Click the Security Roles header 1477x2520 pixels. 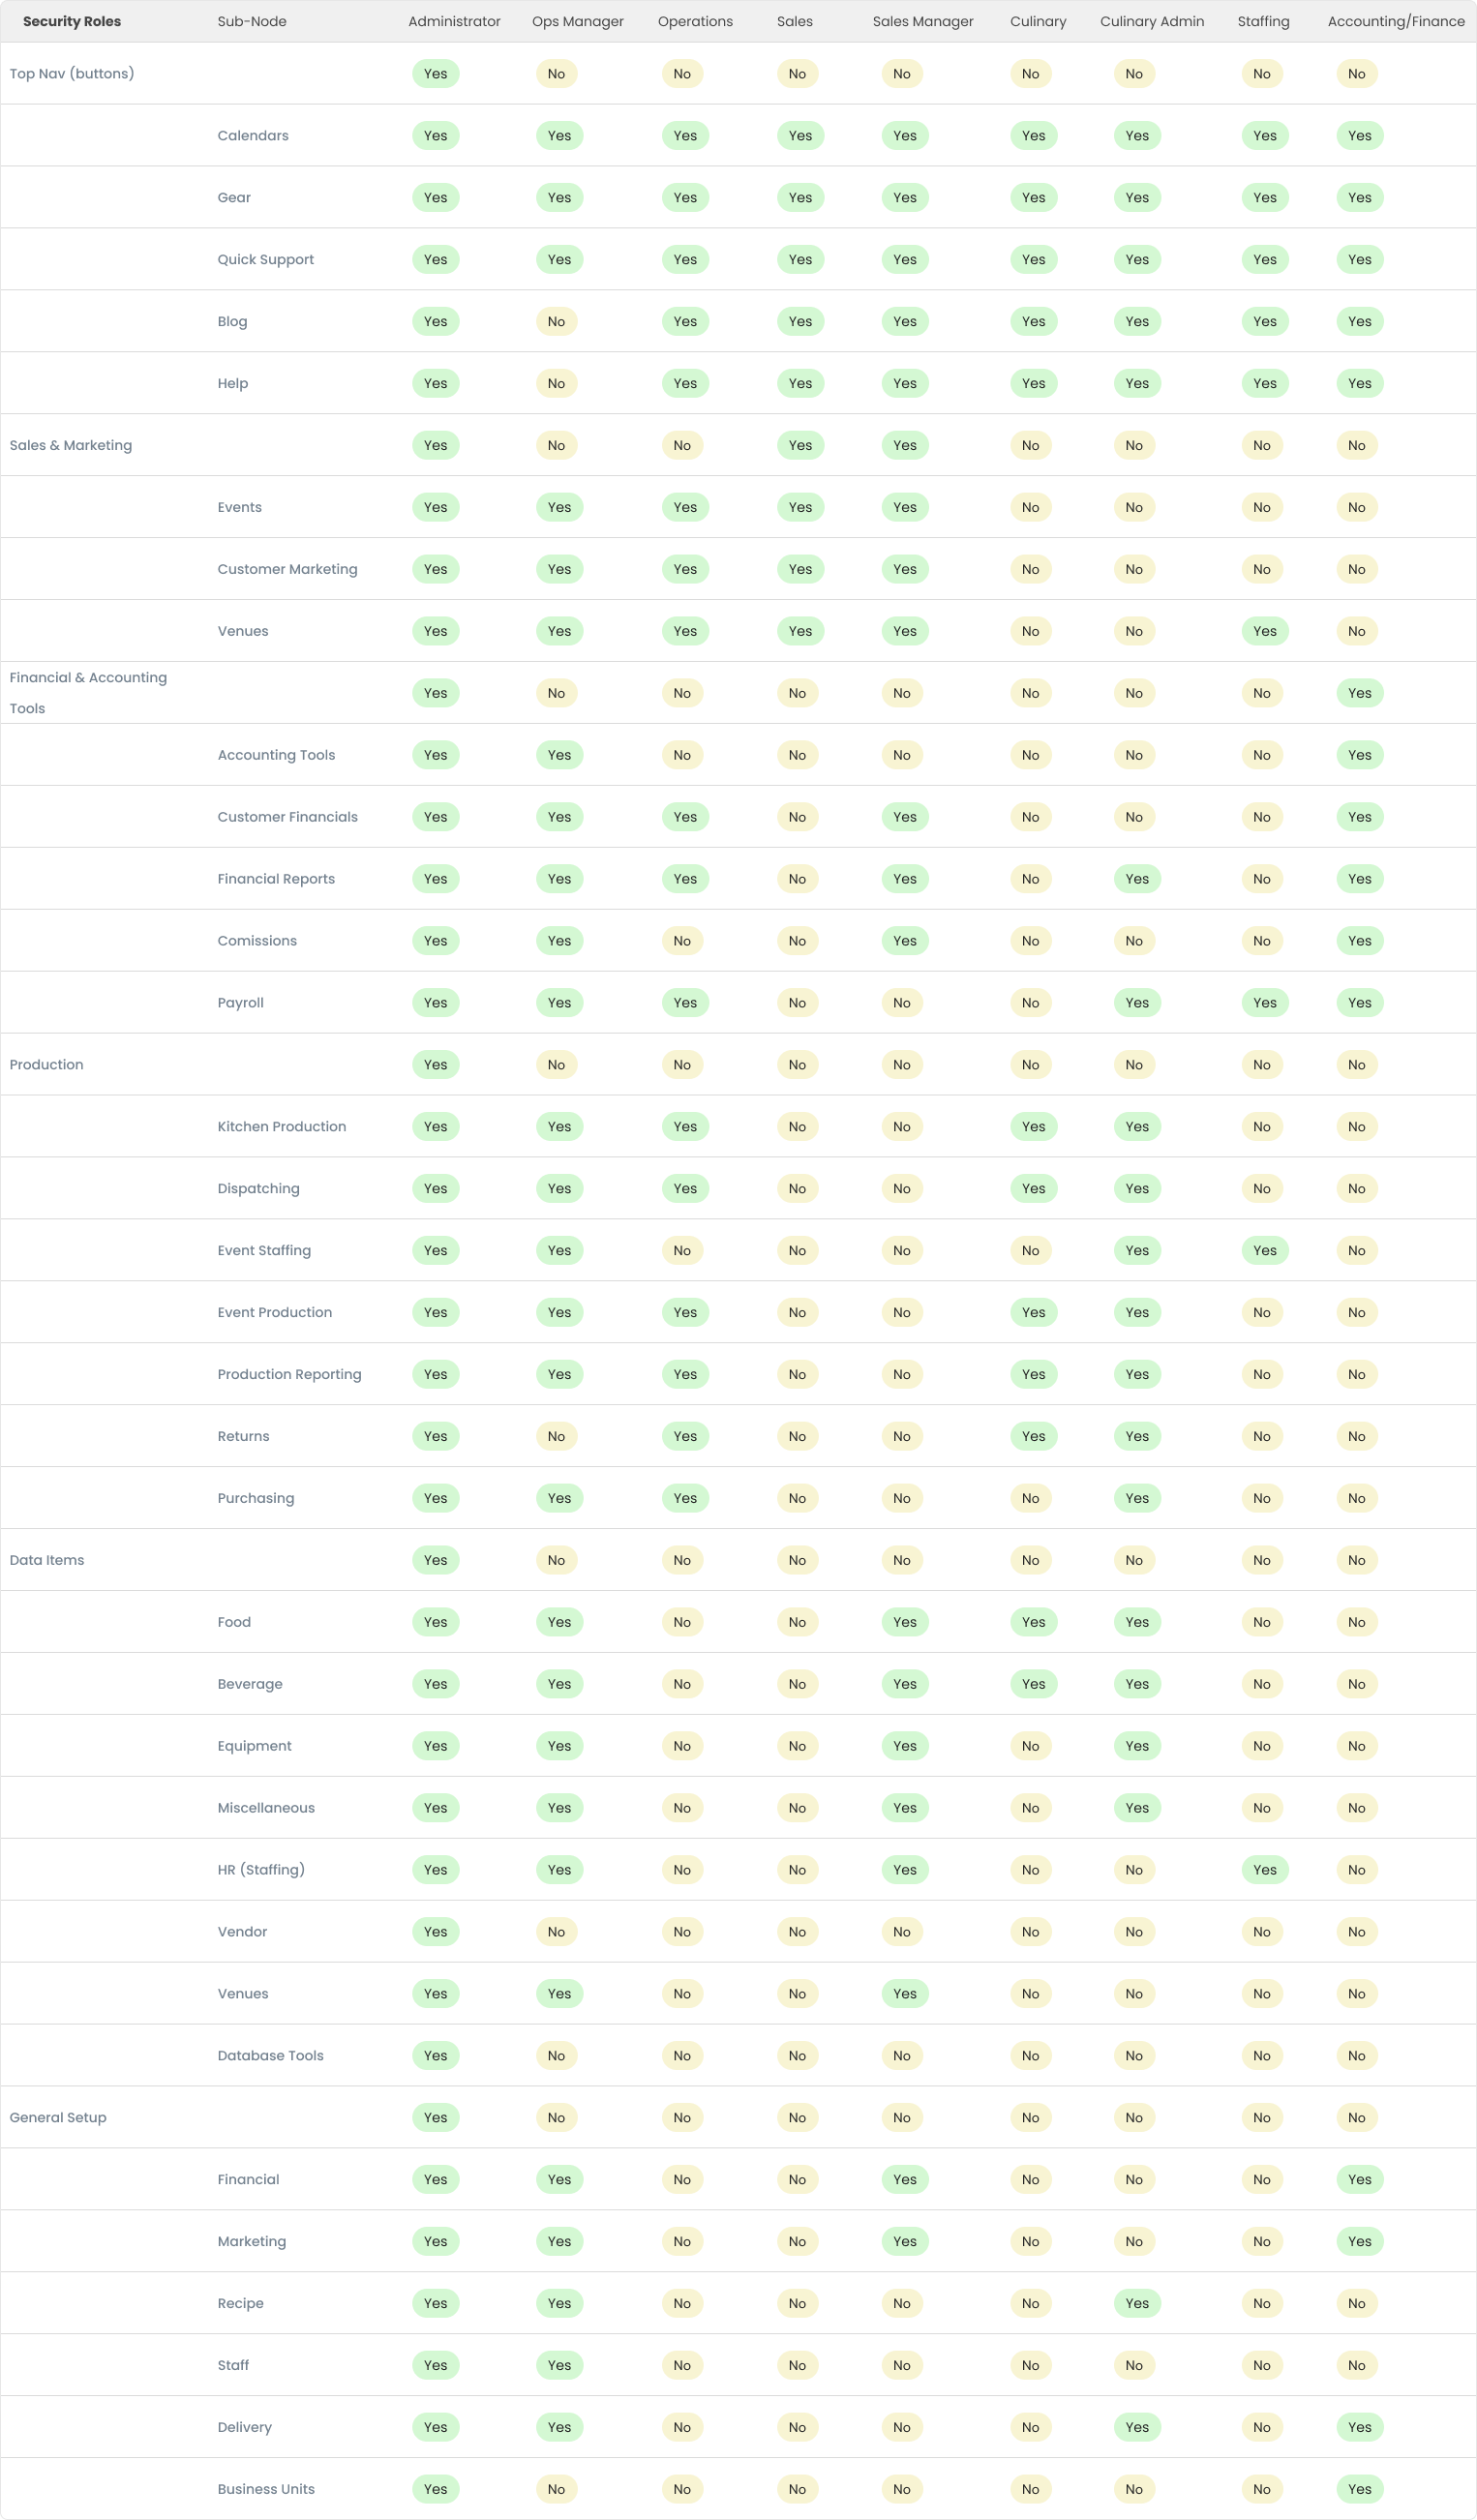72,21
